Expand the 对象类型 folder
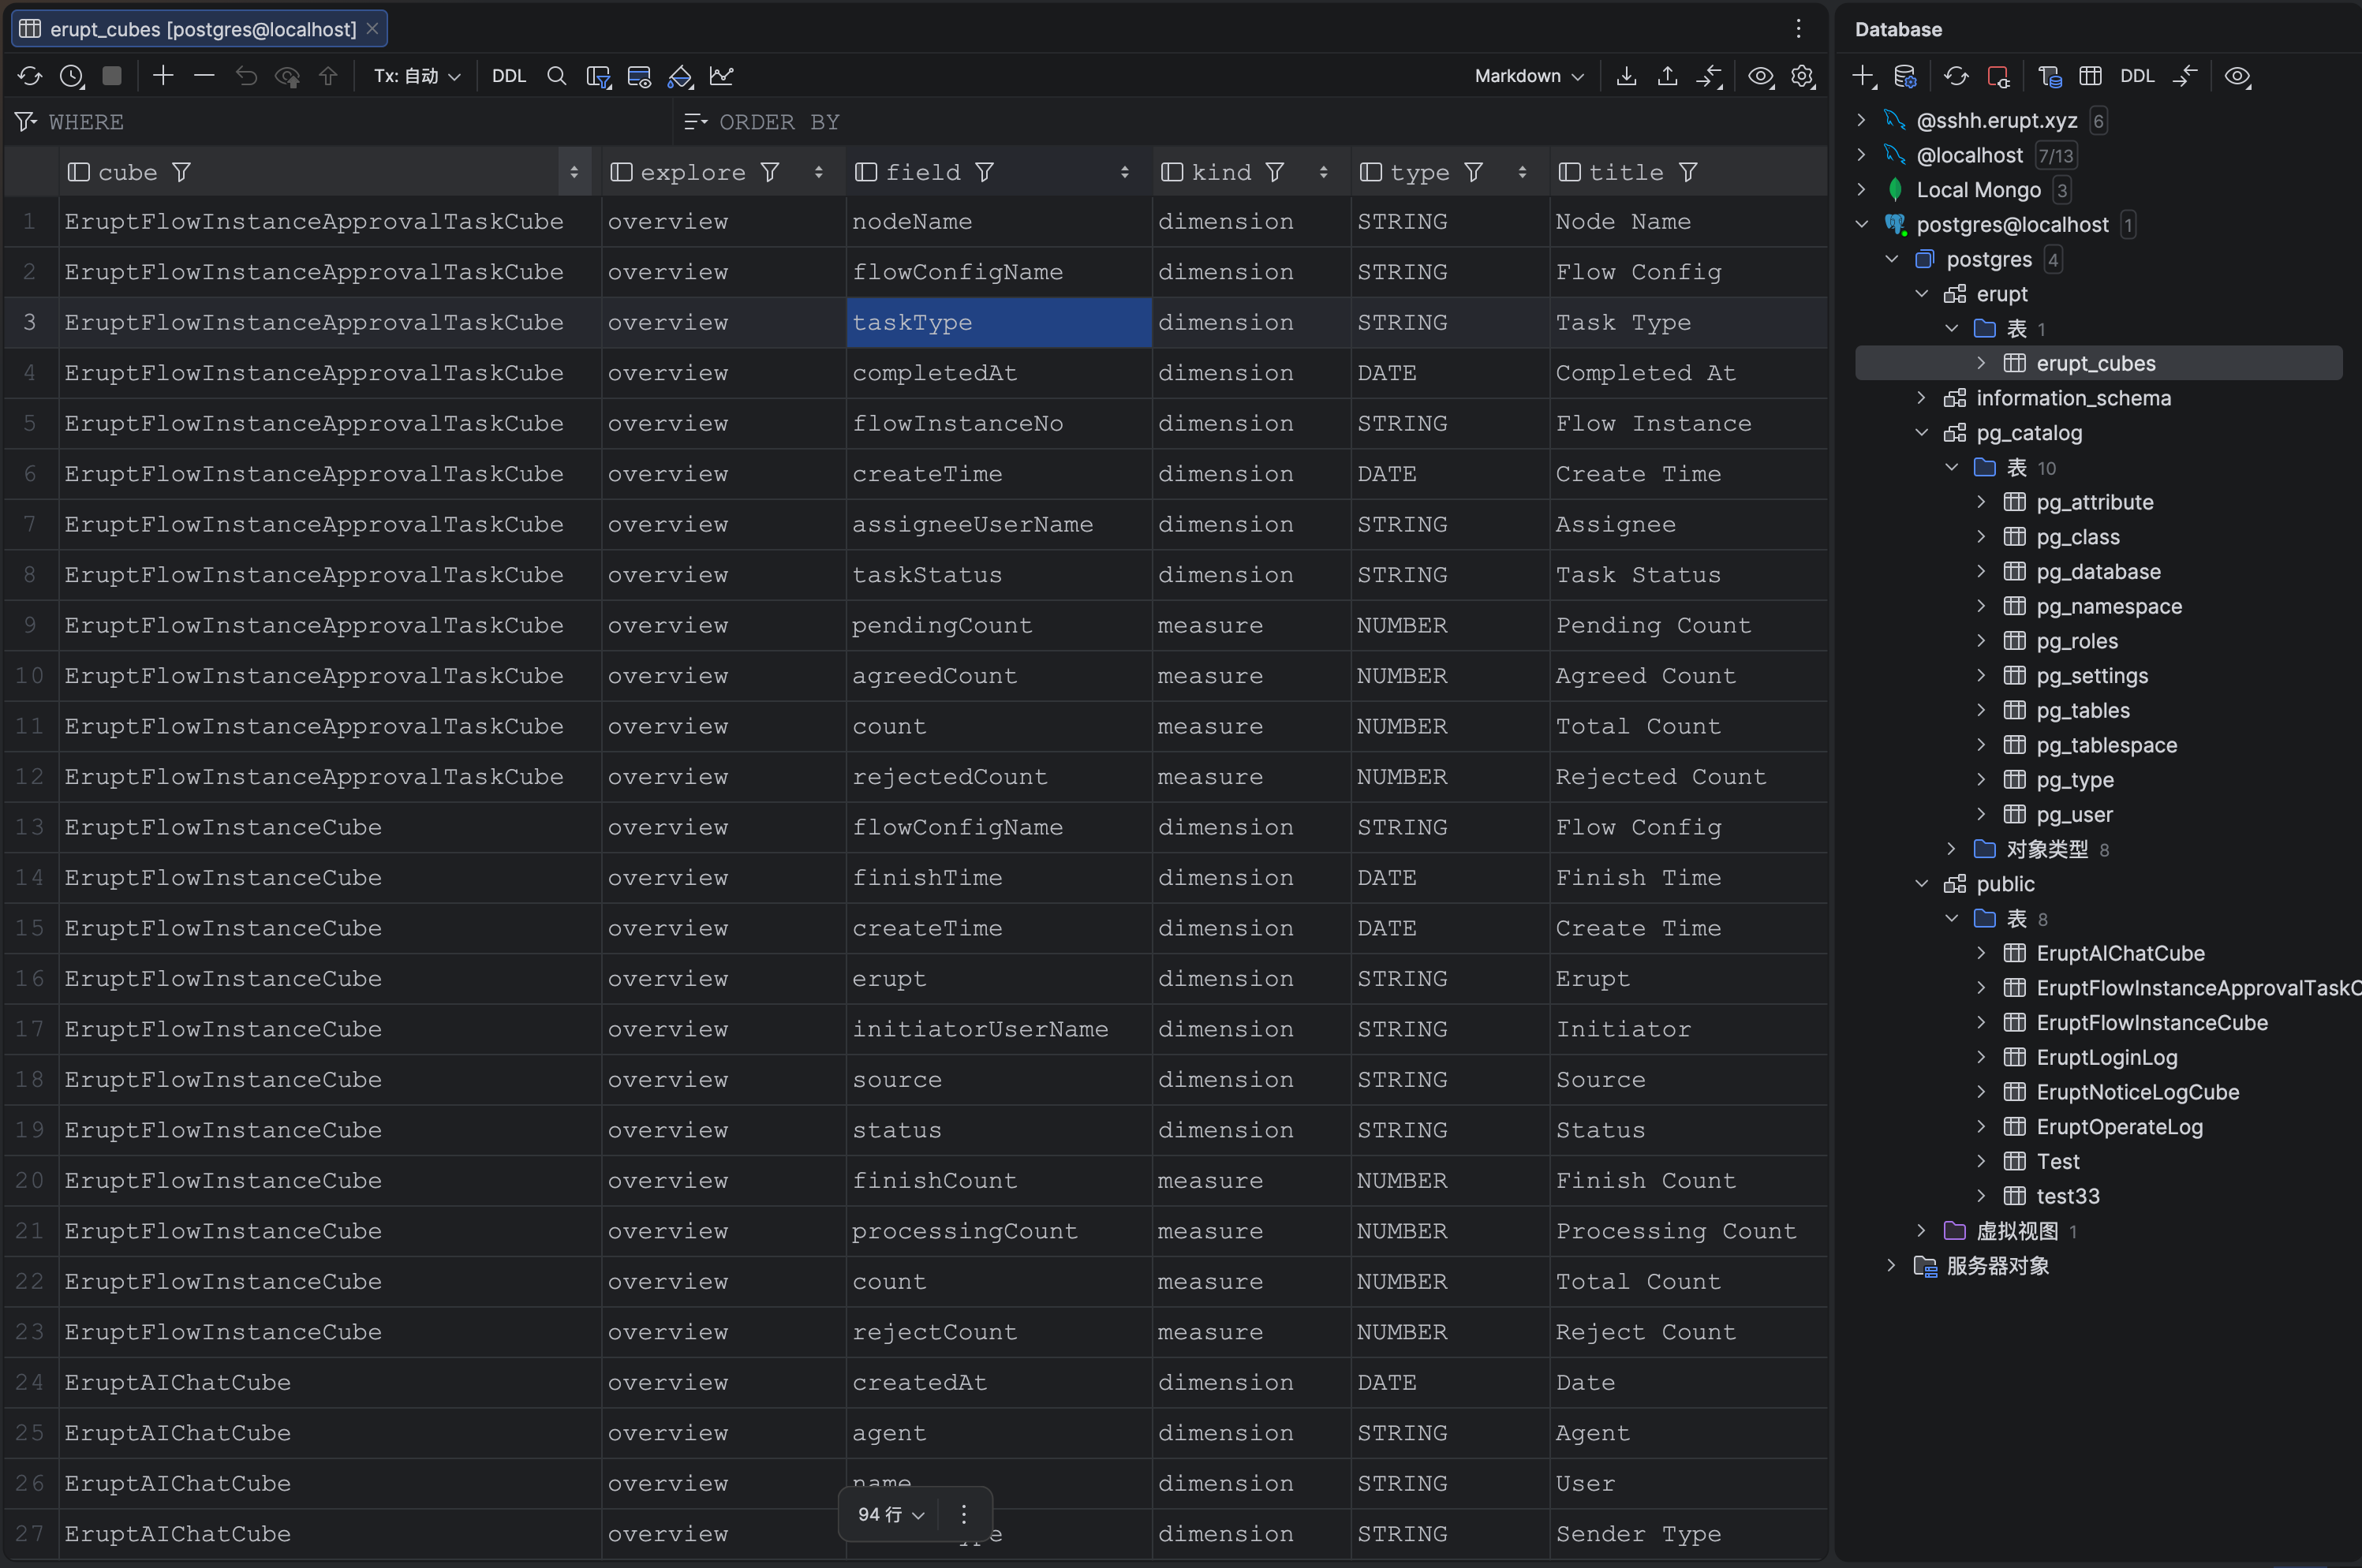2362x1568 pixels. point(1951,848)
